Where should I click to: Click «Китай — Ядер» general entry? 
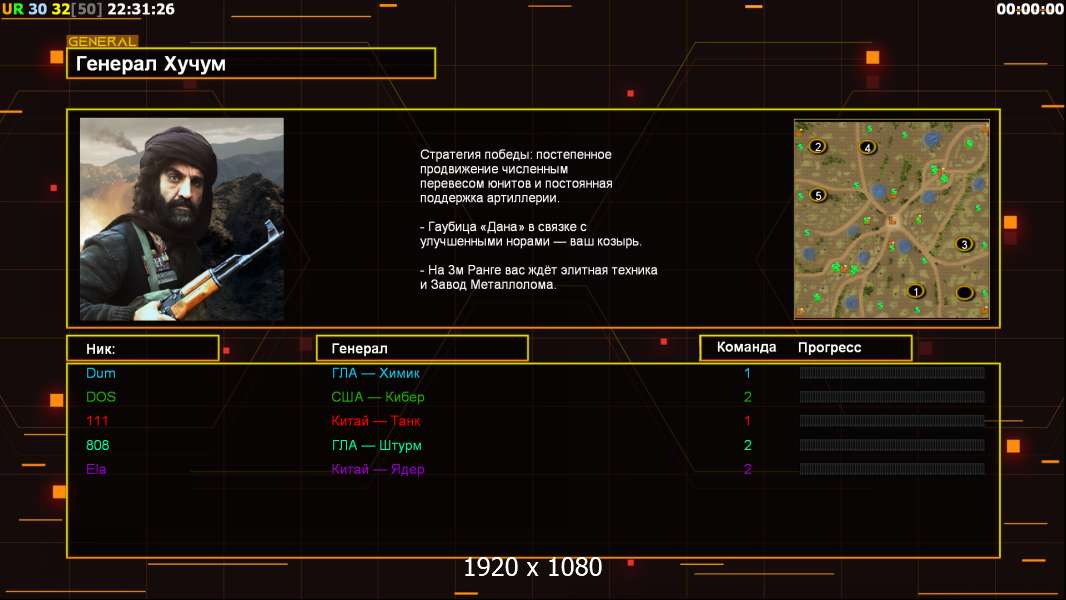(x=377, y=469)
